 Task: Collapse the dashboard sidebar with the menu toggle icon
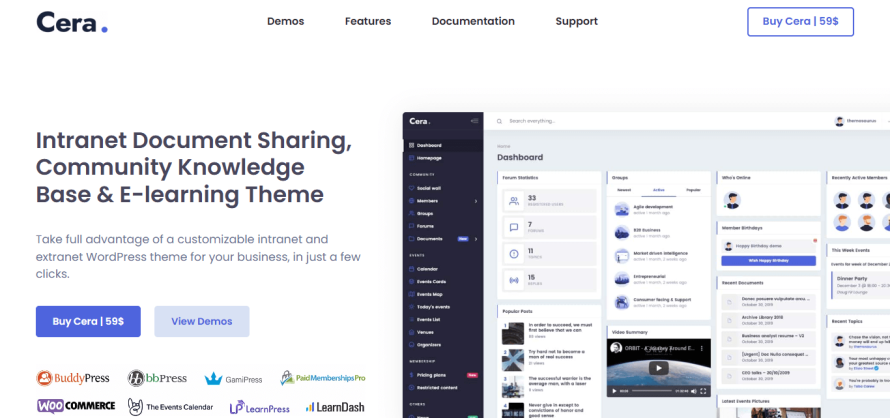point(475,121)
